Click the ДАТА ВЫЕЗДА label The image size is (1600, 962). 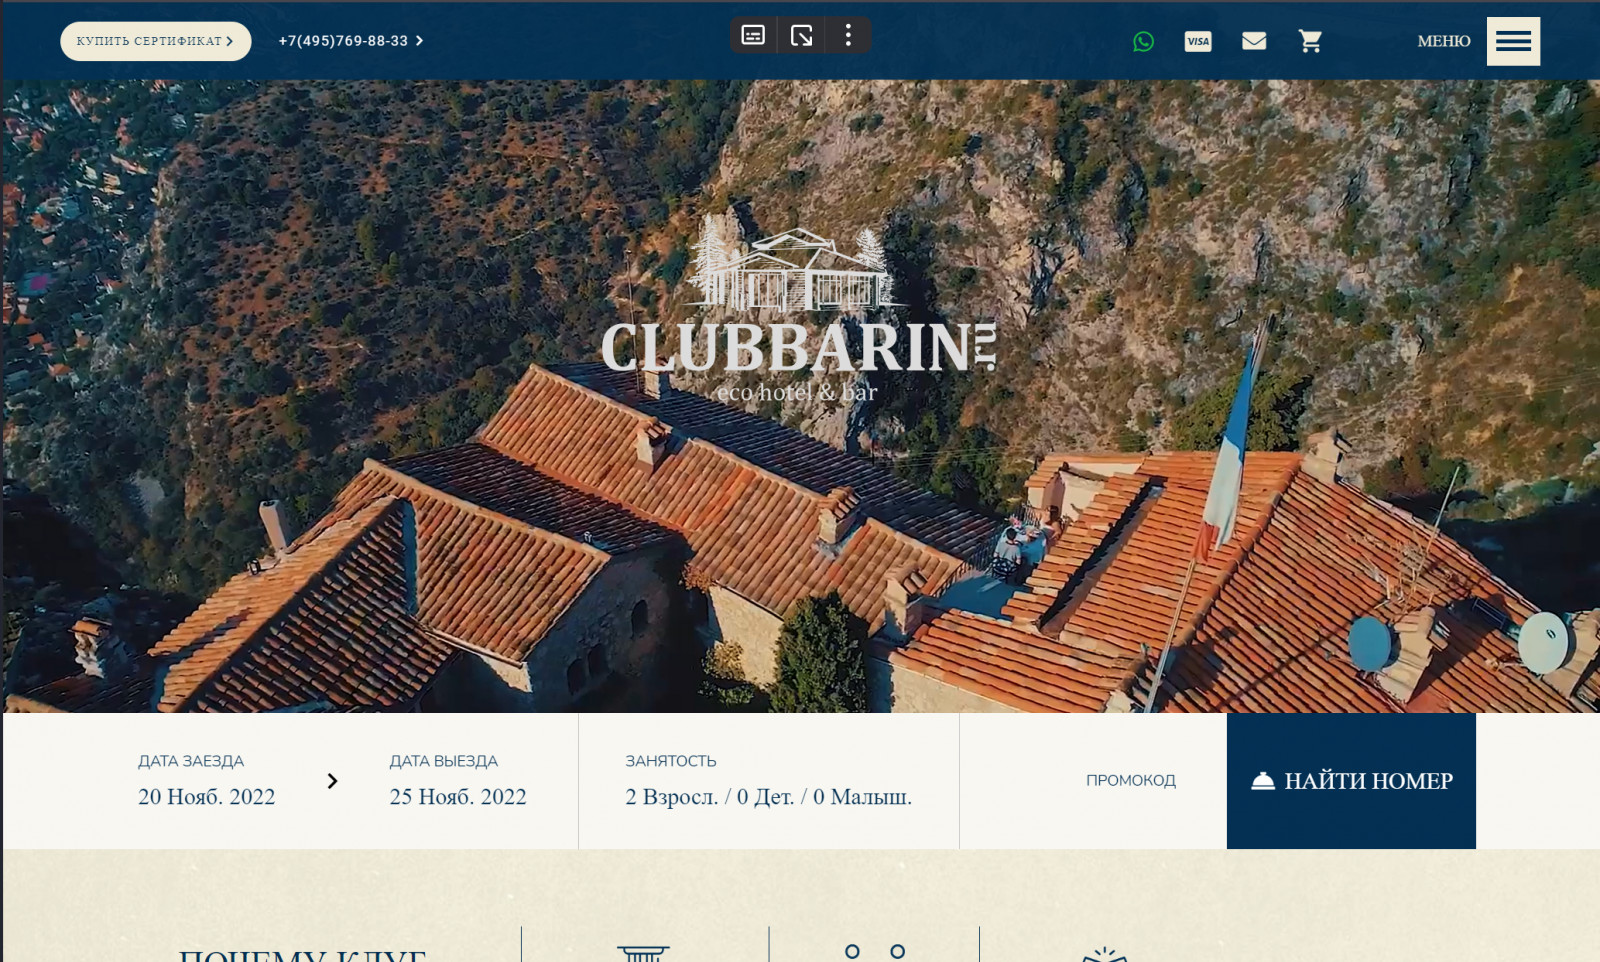[x=444, y=761]
